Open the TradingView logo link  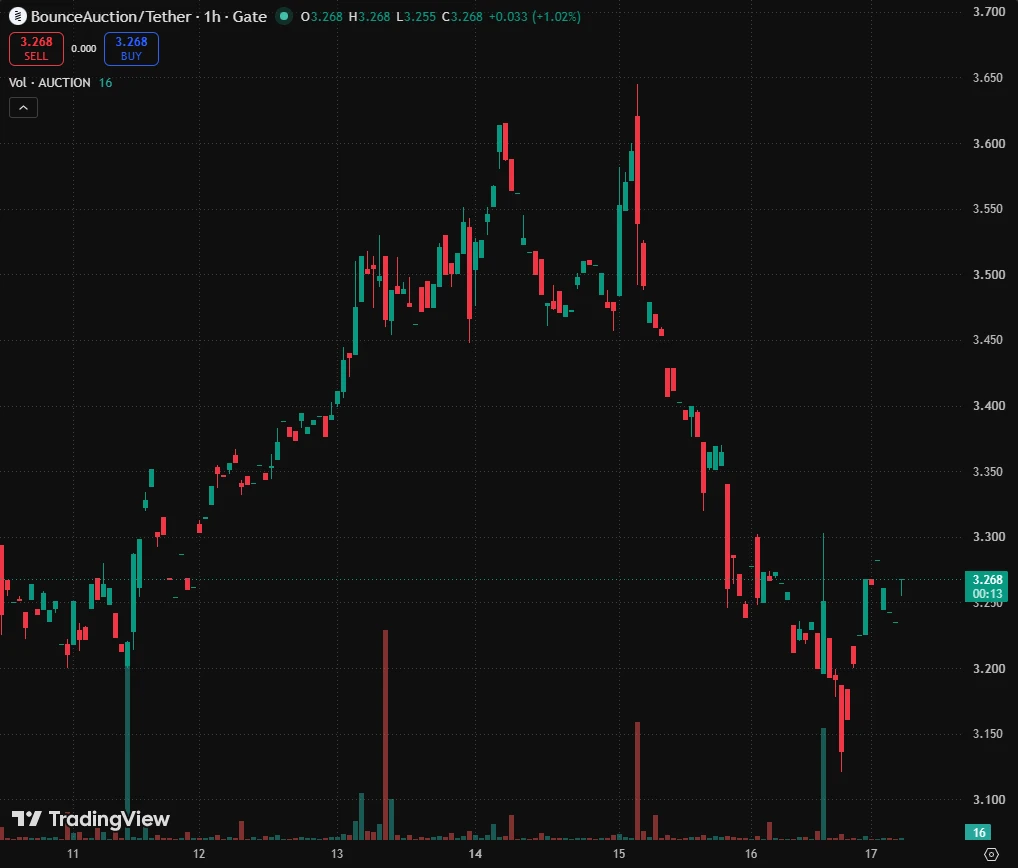pos(91,819)
